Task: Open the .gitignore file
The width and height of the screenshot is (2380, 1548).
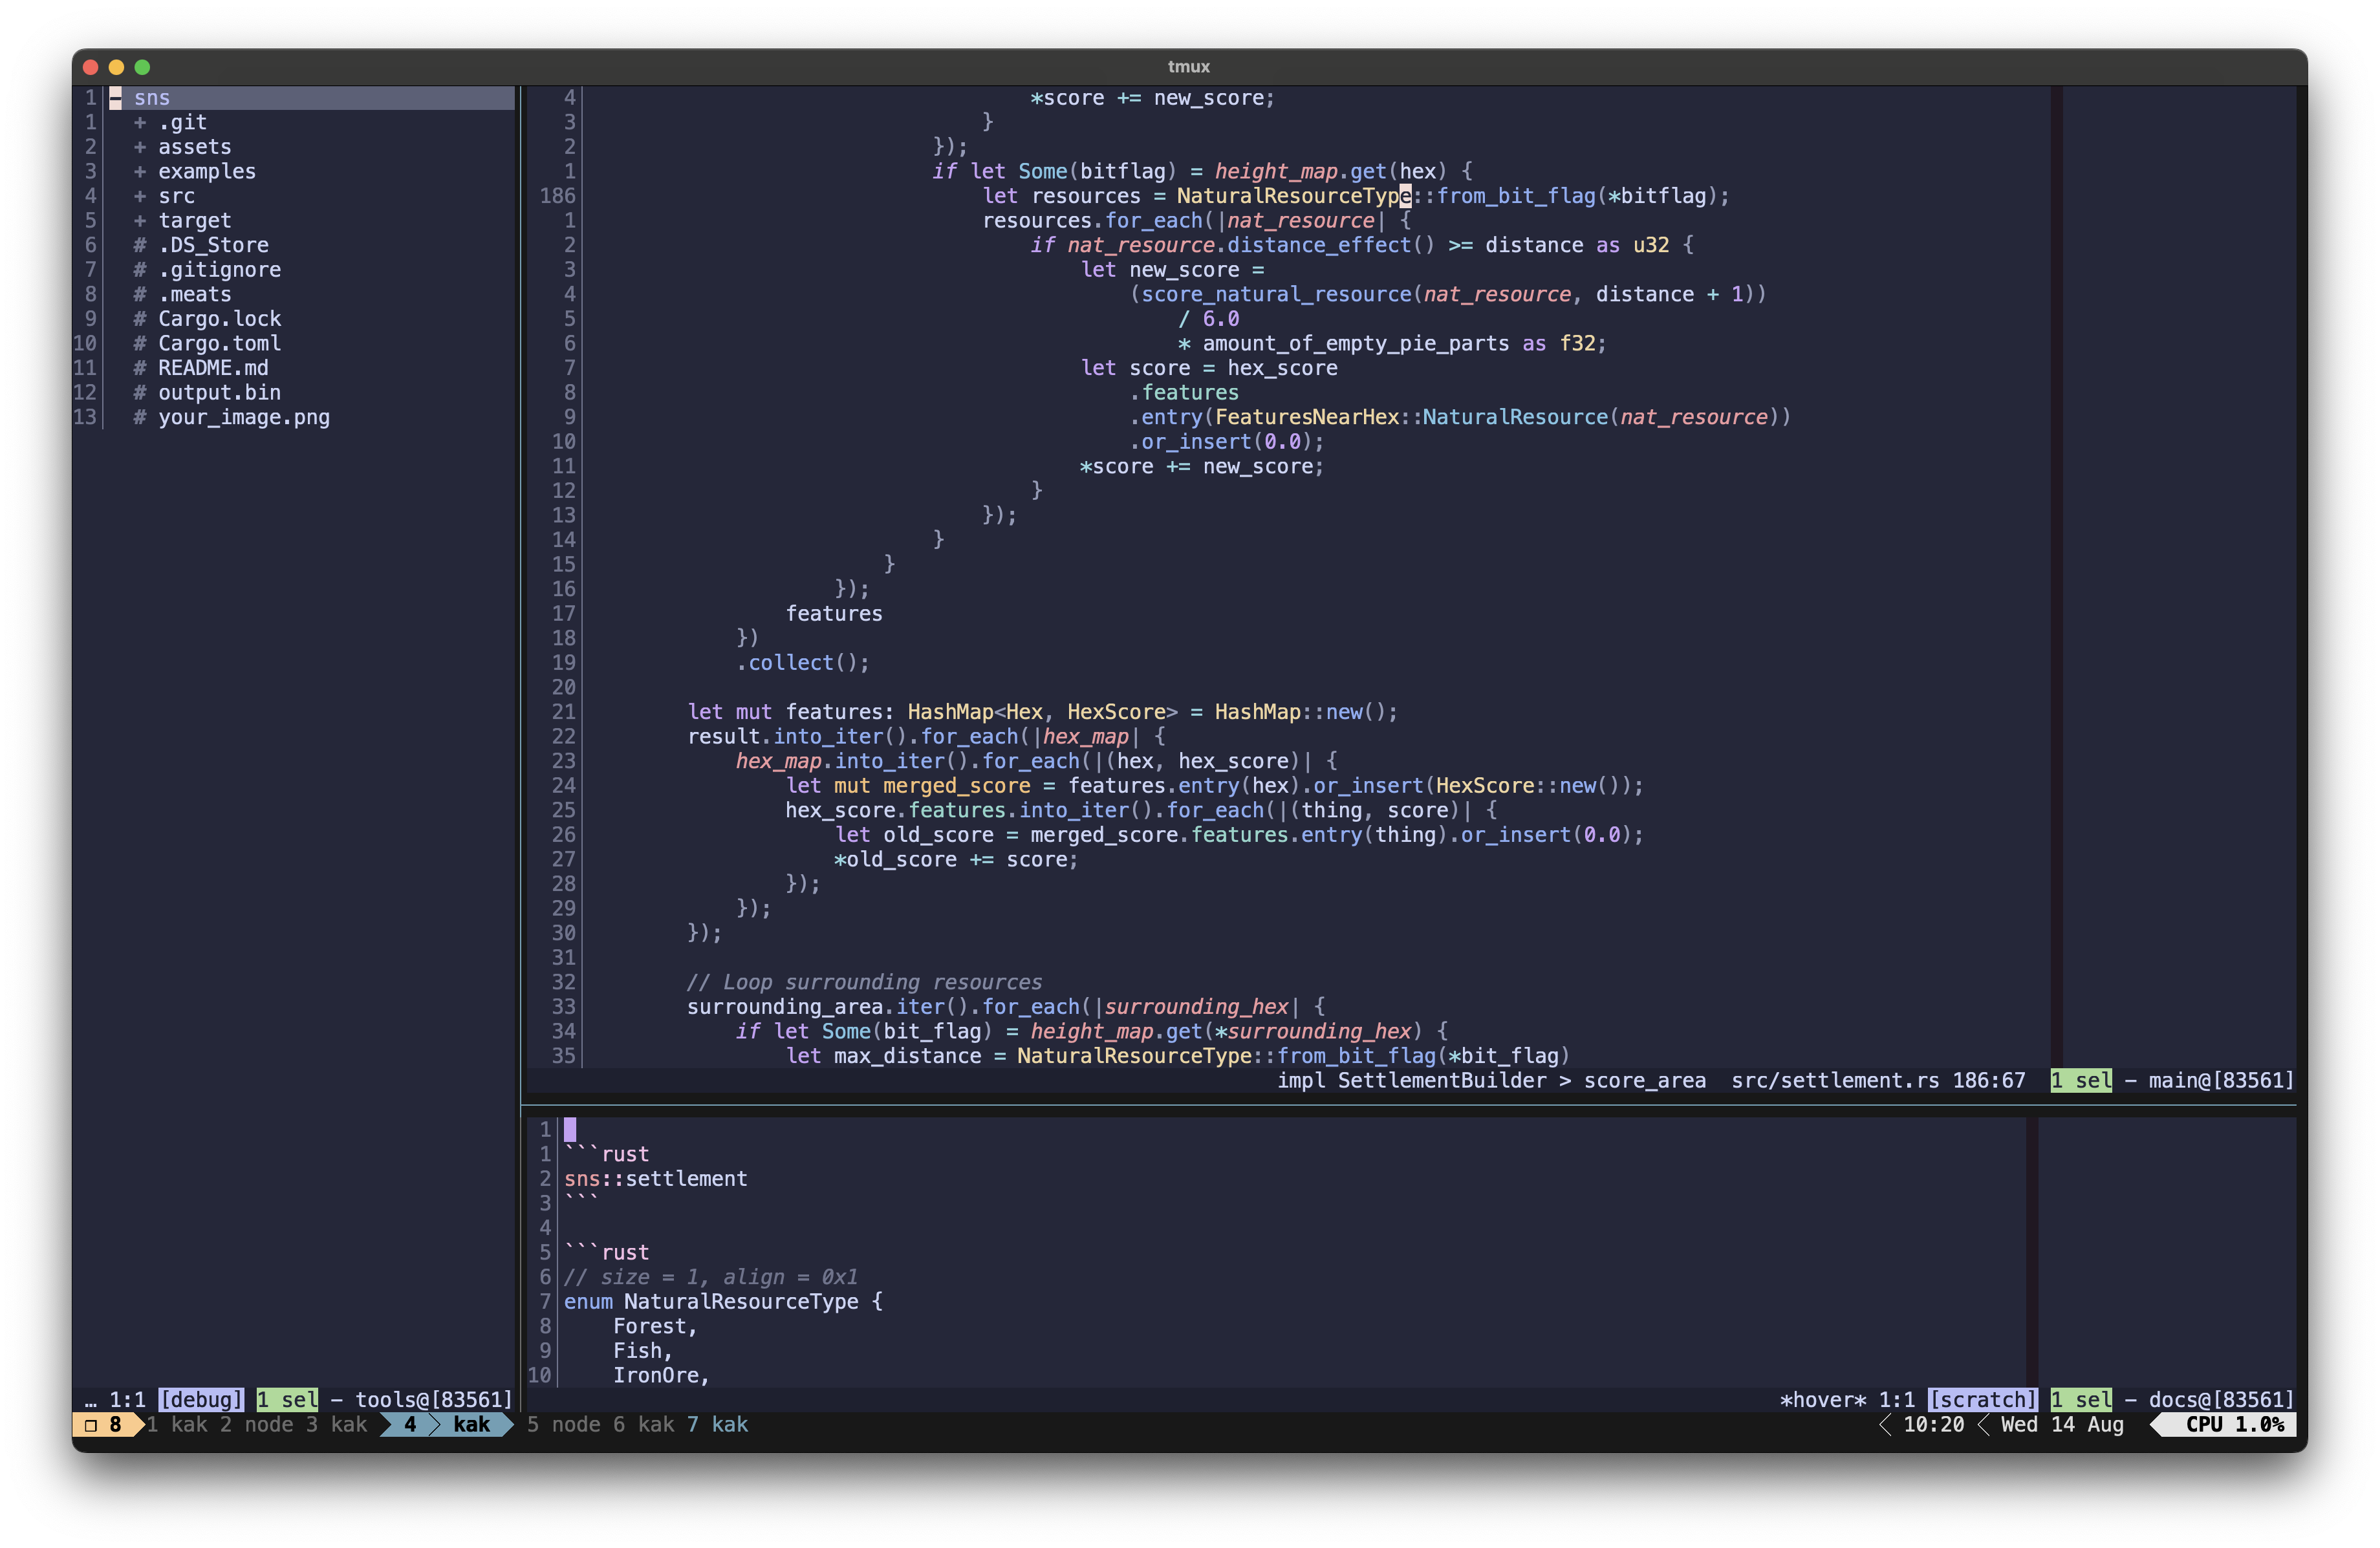Action: pos(219,270)
